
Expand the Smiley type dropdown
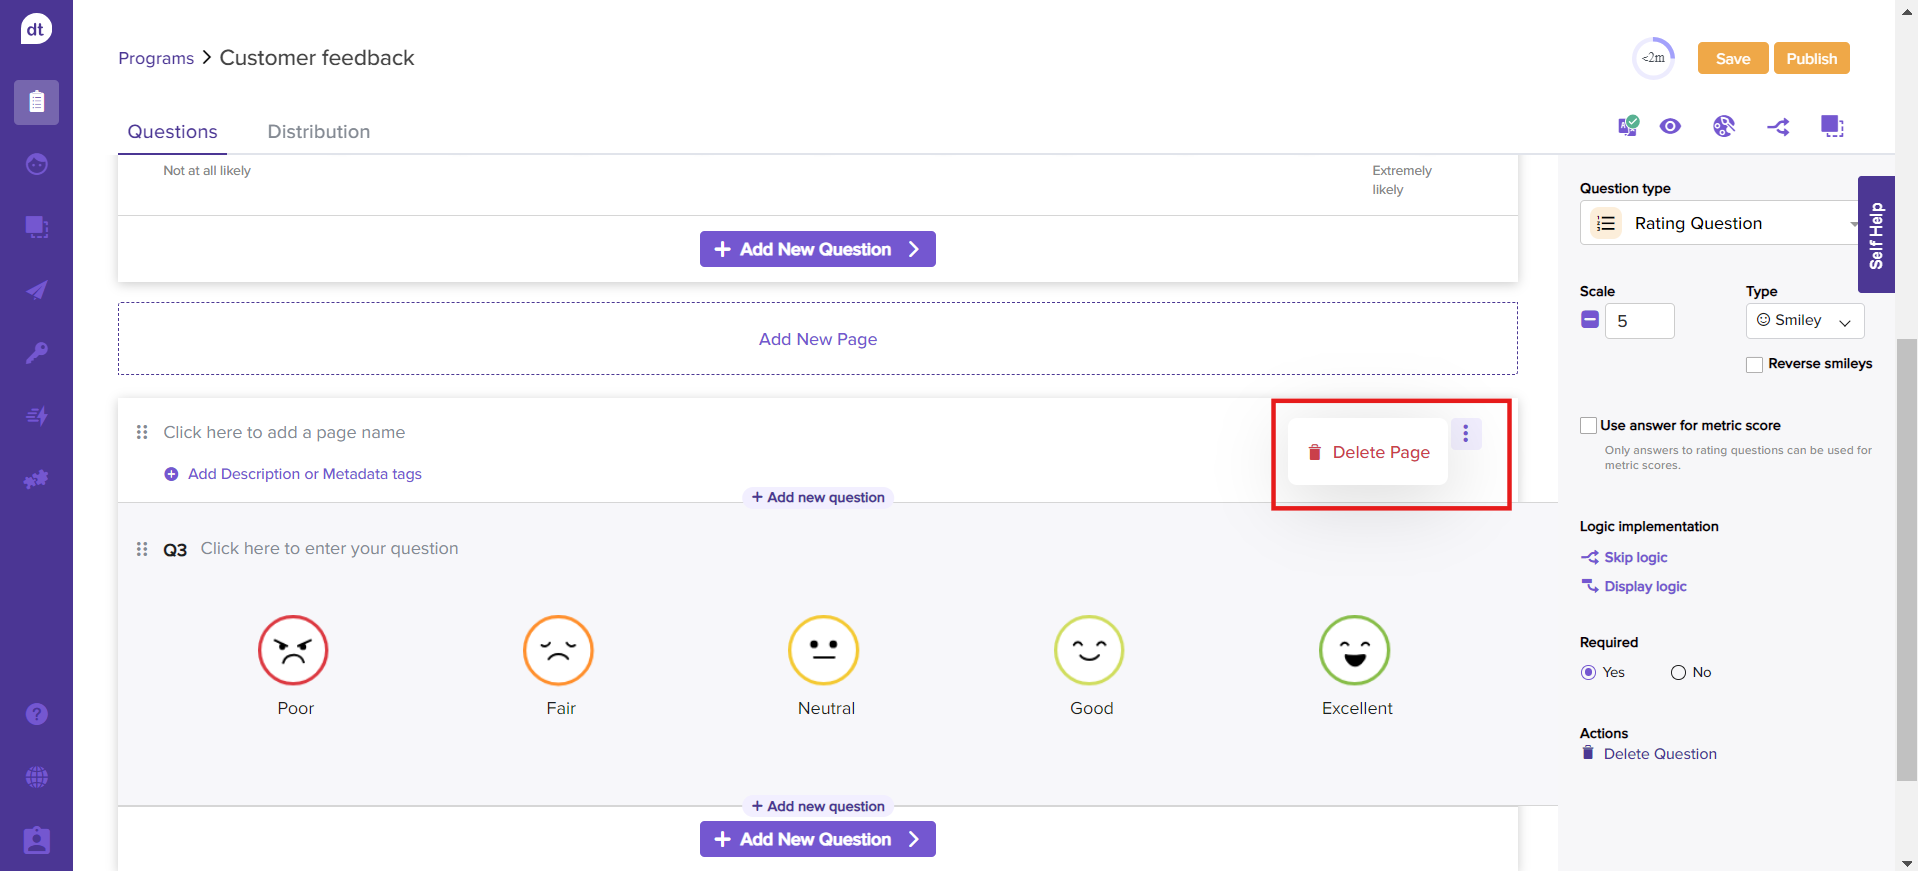click(1804, 321)
